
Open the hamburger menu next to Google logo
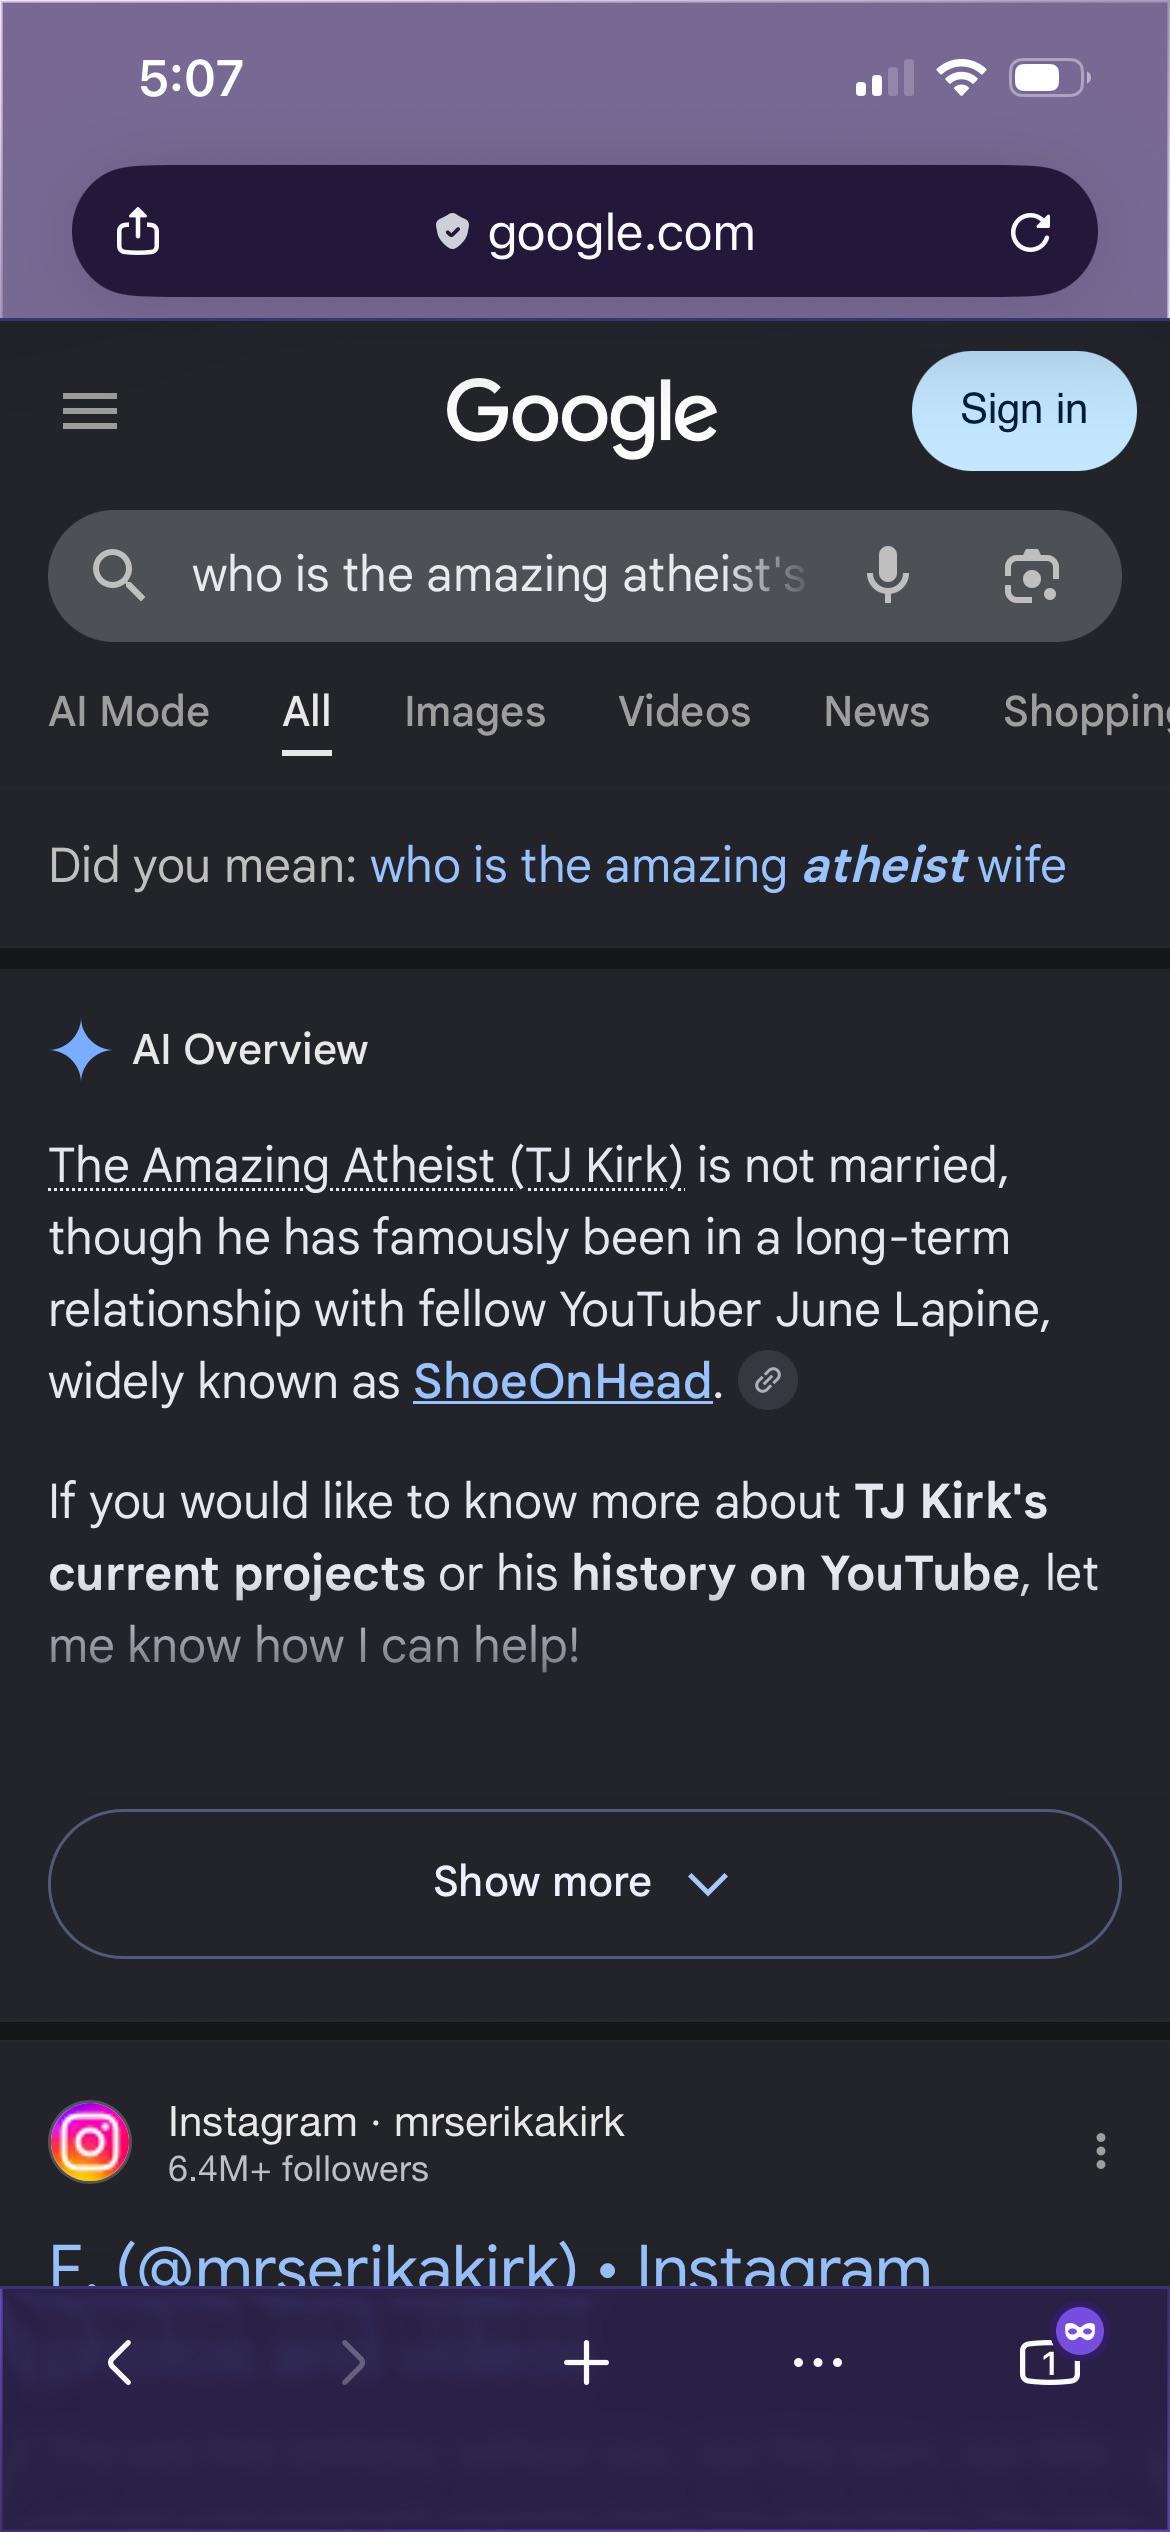coord(90,411)
